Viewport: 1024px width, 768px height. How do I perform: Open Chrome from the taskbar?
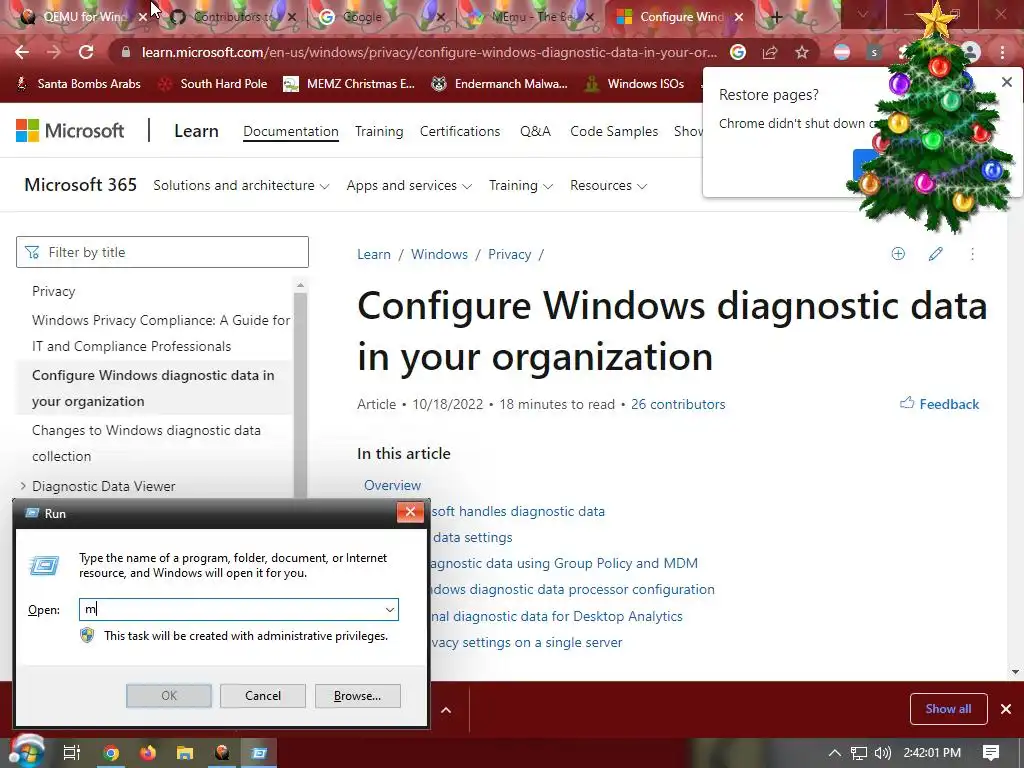111,753
